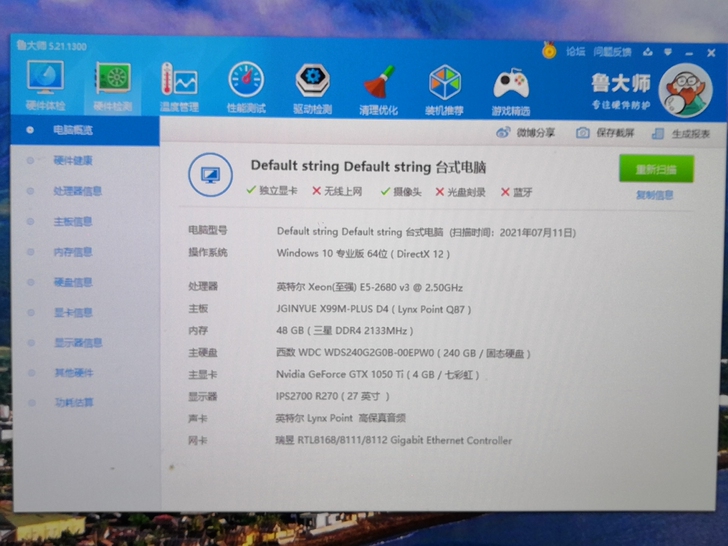
Task: Switch to 硬件健康 sidebar item
Action: [73, 160]
